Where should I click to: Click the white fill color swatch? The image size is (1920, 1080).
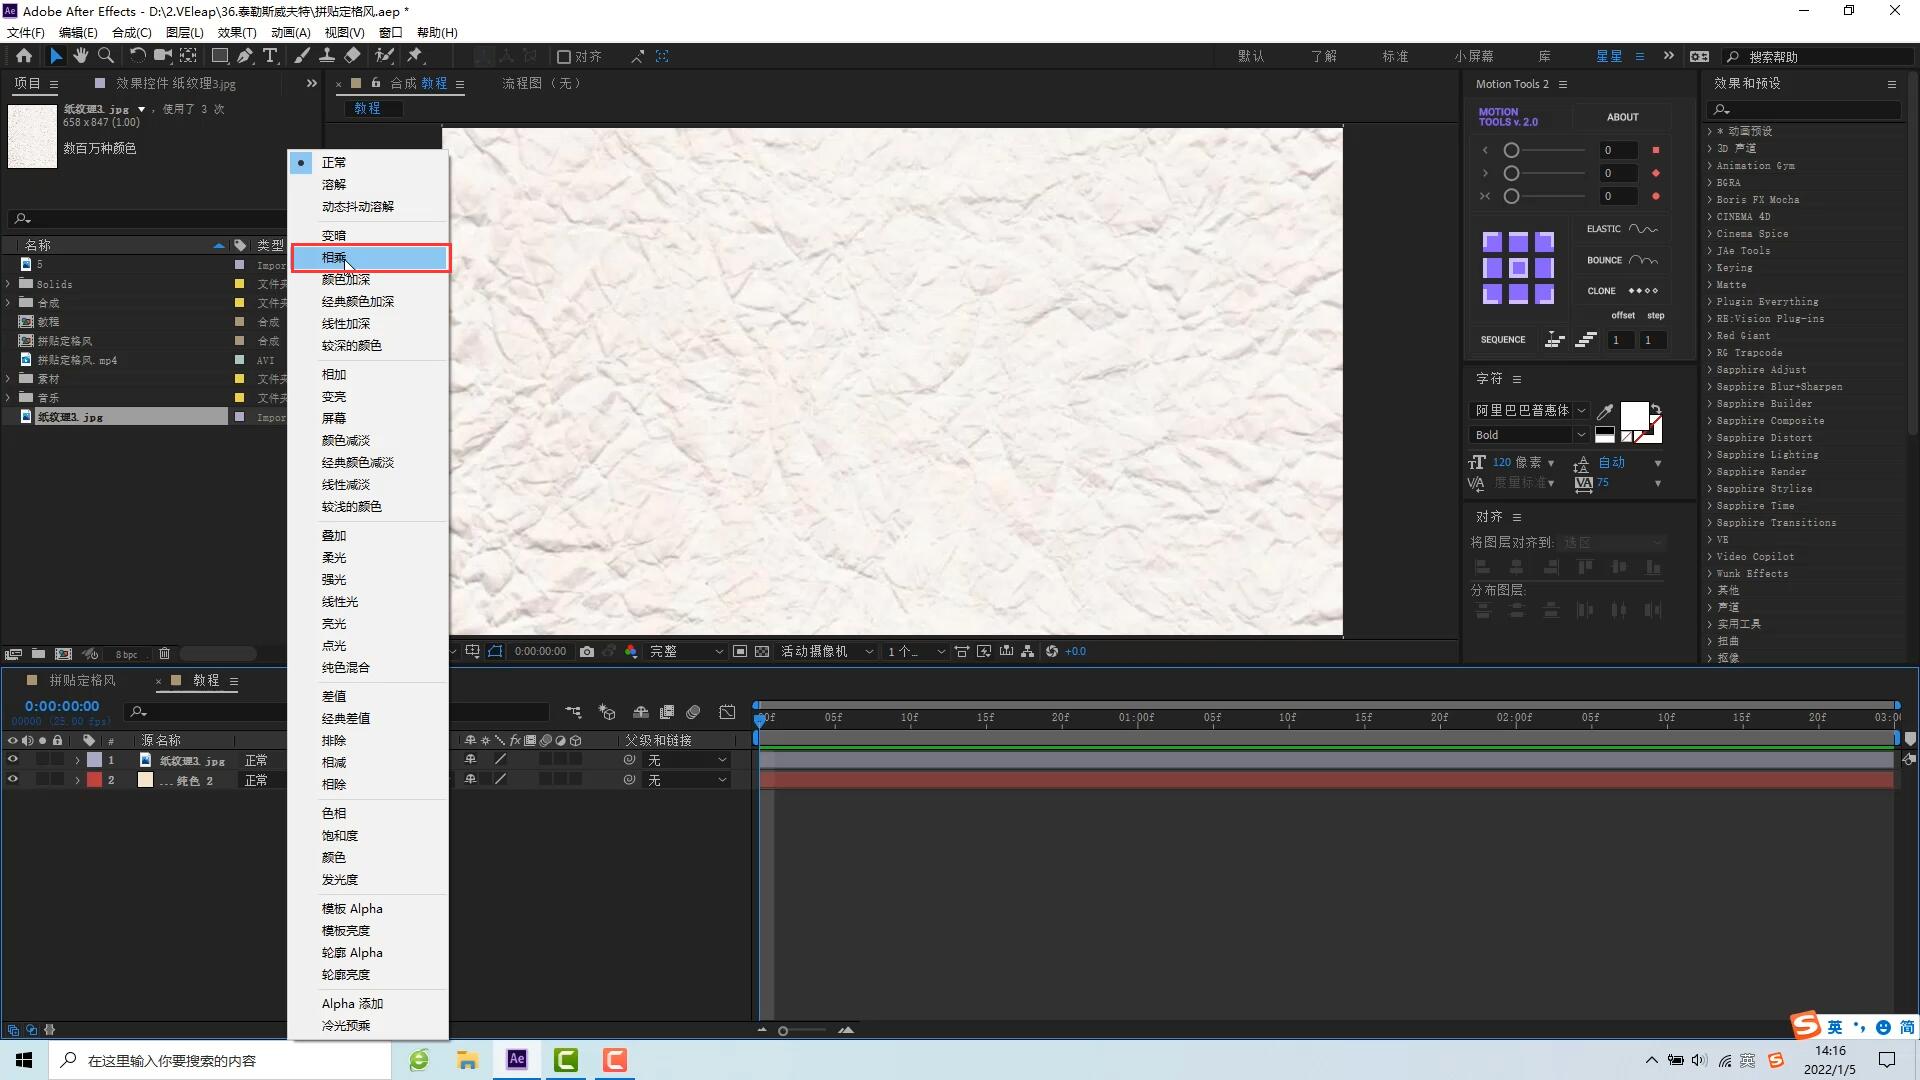[x=1634, y=414]
